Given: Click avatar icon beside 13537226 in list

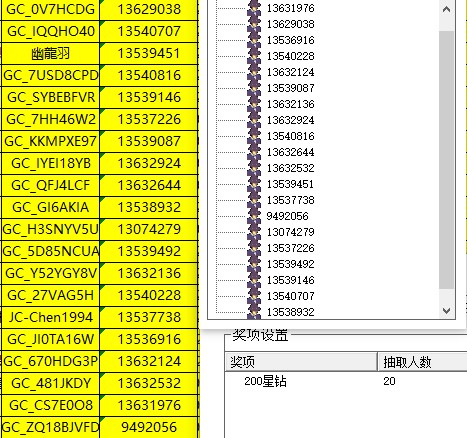Looking at the screenshot, I should pos(254,248).
